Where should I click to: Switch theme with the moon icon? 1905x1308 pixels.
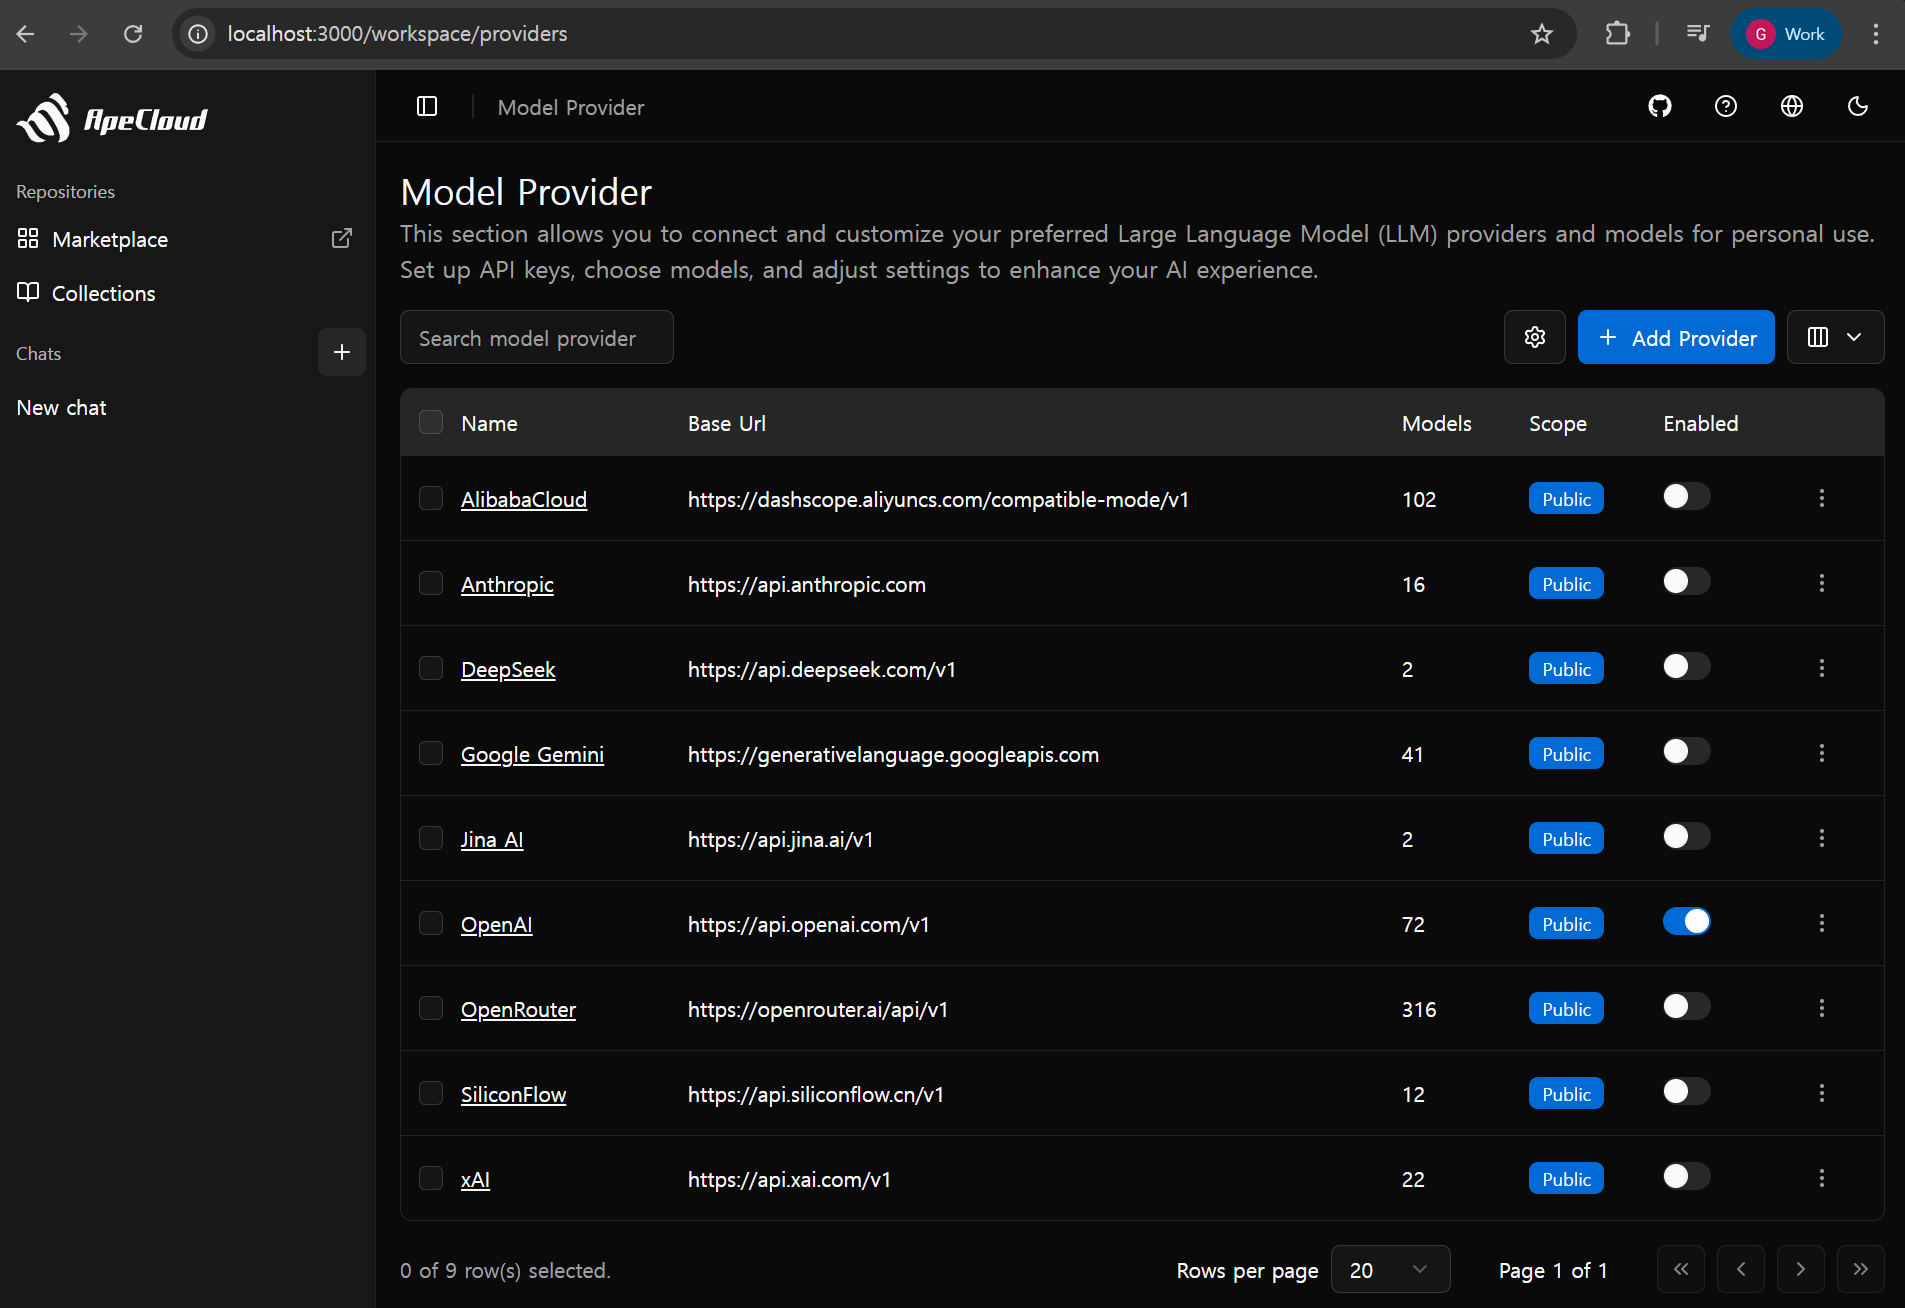pyautogui.click(x=1858, y=106)
